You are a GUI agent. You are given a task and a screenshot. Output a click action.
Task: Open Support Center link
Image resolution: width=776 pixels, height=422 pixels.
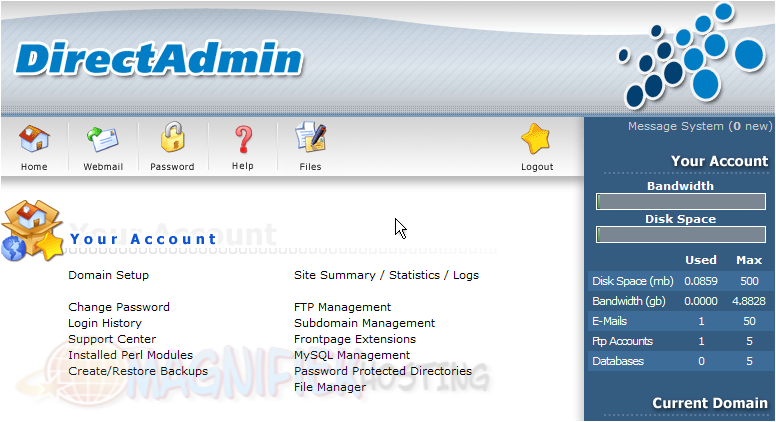coord(112,339)
